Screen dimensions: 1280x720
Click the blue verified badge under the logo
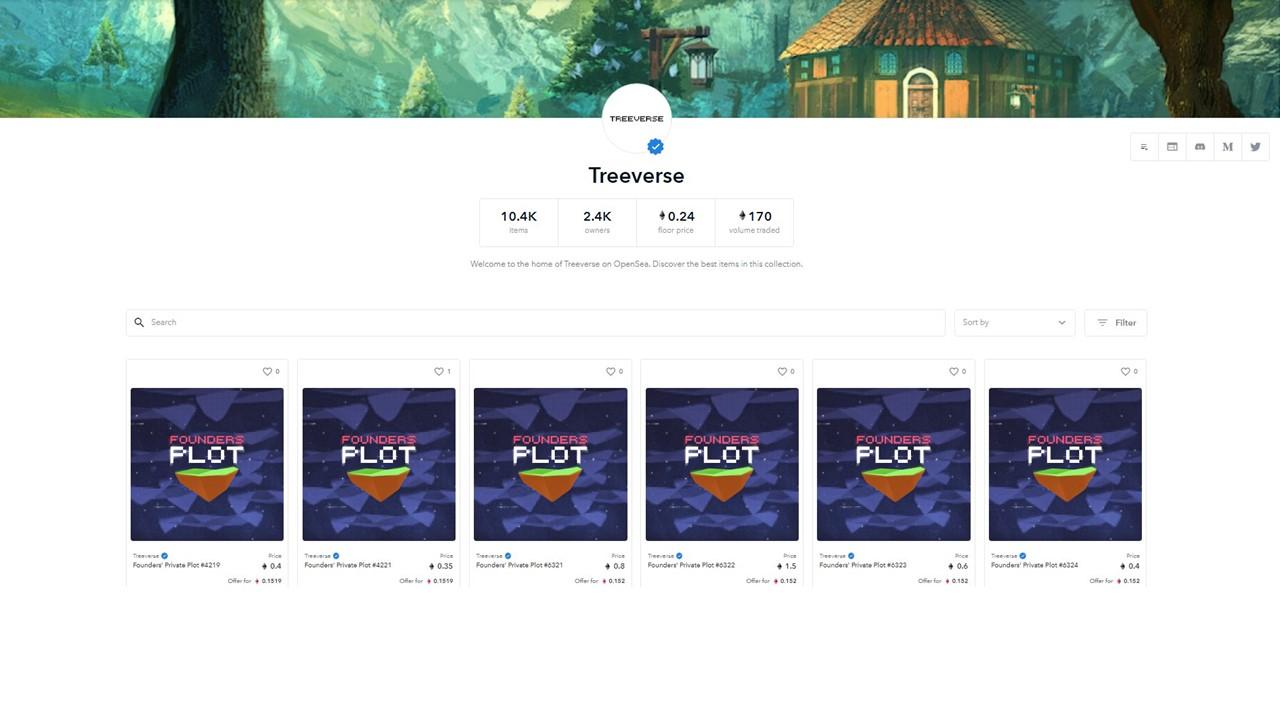click(x=655, y=147)
